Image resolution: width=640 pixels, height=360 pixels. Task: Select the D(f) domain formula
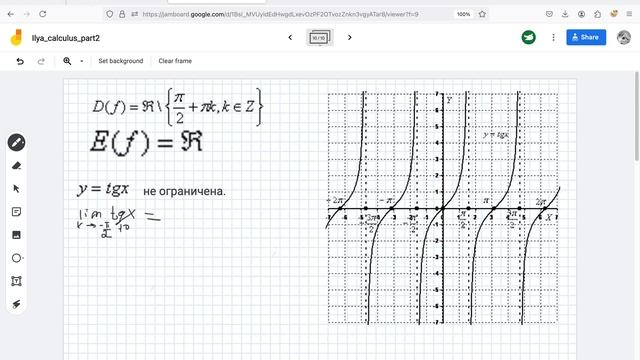click(x=178, y=107)
